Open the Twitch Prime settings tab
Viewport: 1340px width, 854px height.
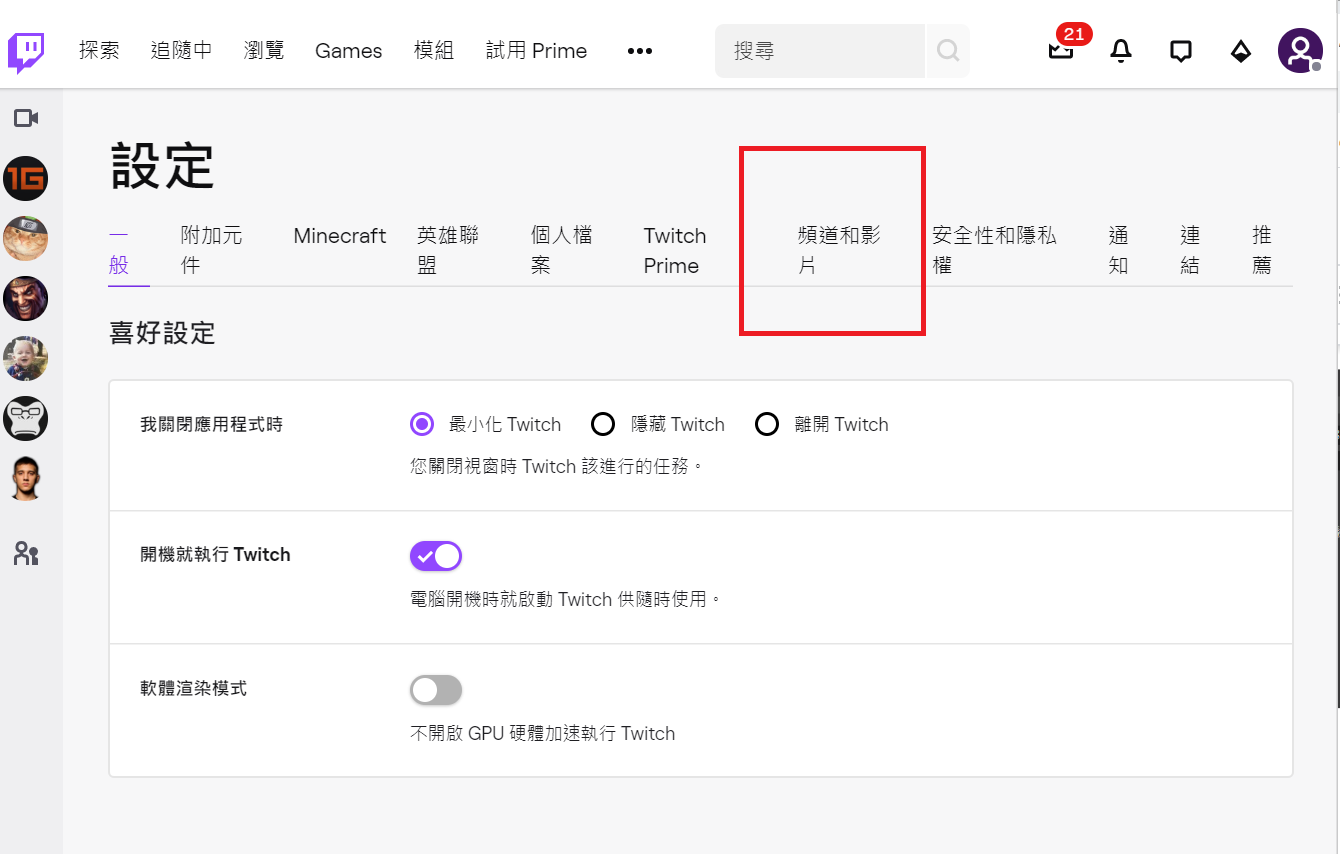675,251
